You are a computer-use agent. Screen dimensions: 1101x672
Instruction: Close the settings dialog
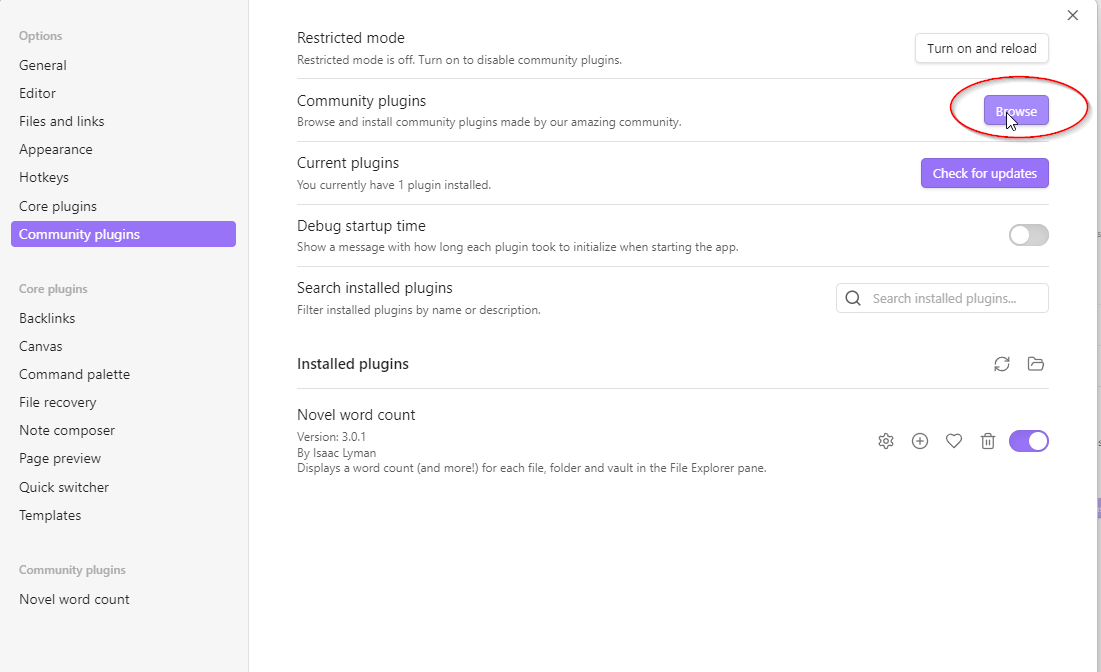[x=1073, y=15]
